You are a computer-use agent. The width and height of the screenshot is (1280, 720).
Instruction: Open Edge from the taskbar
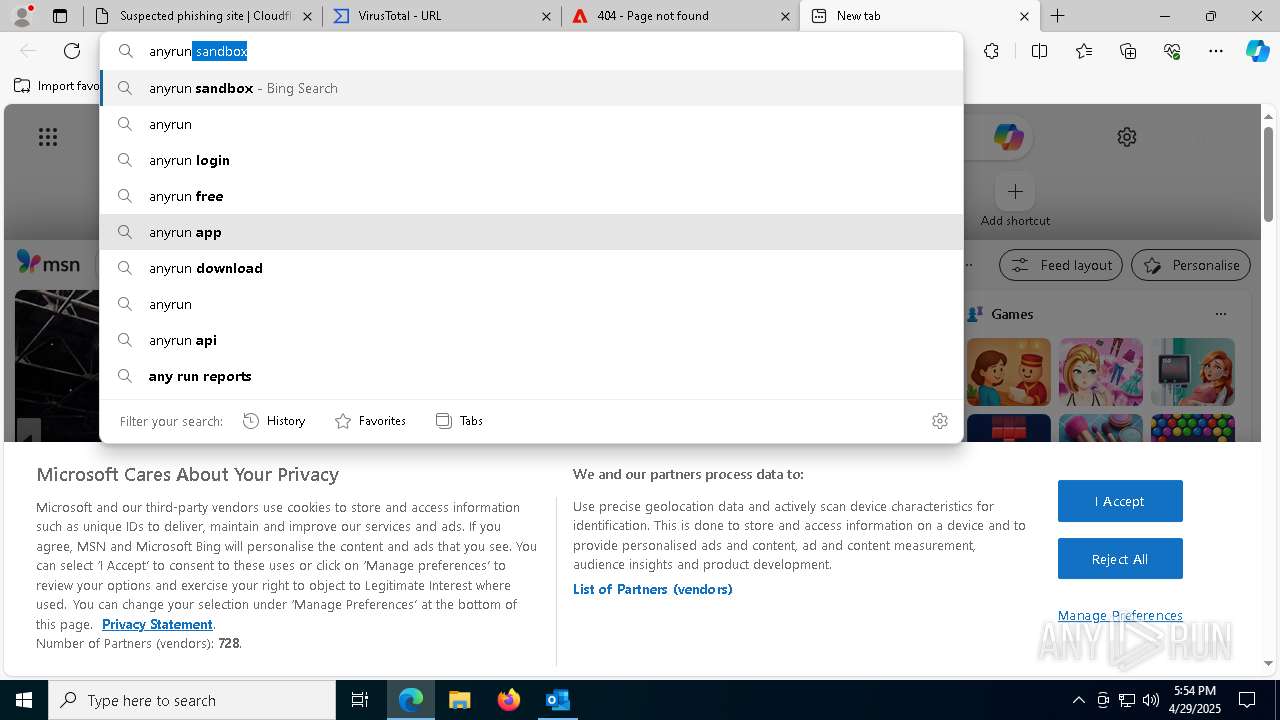pyautogui.click(x=411, y=700)
